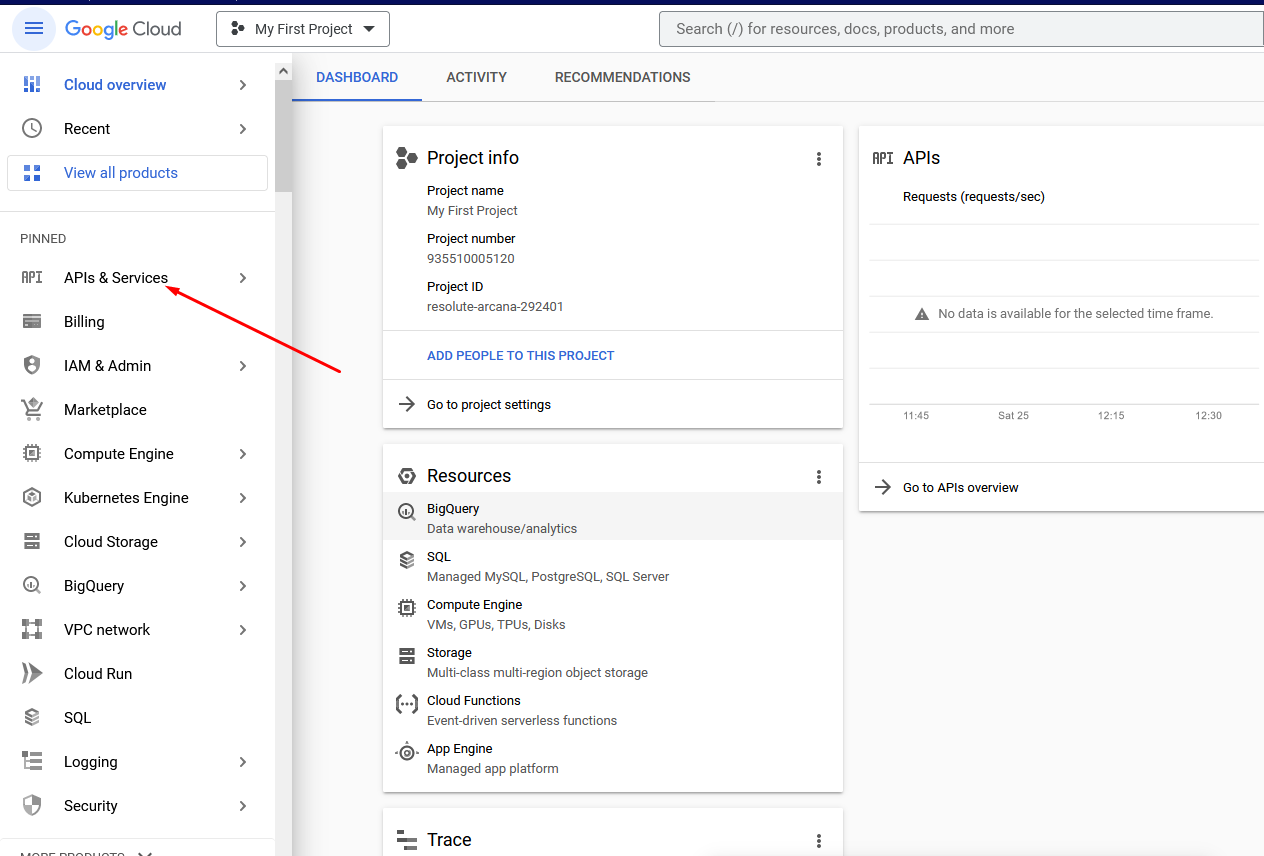This screenshot has width=1264, height=856.
Task: Expand the Logging submenu chevron
Action: pos(243,762)
